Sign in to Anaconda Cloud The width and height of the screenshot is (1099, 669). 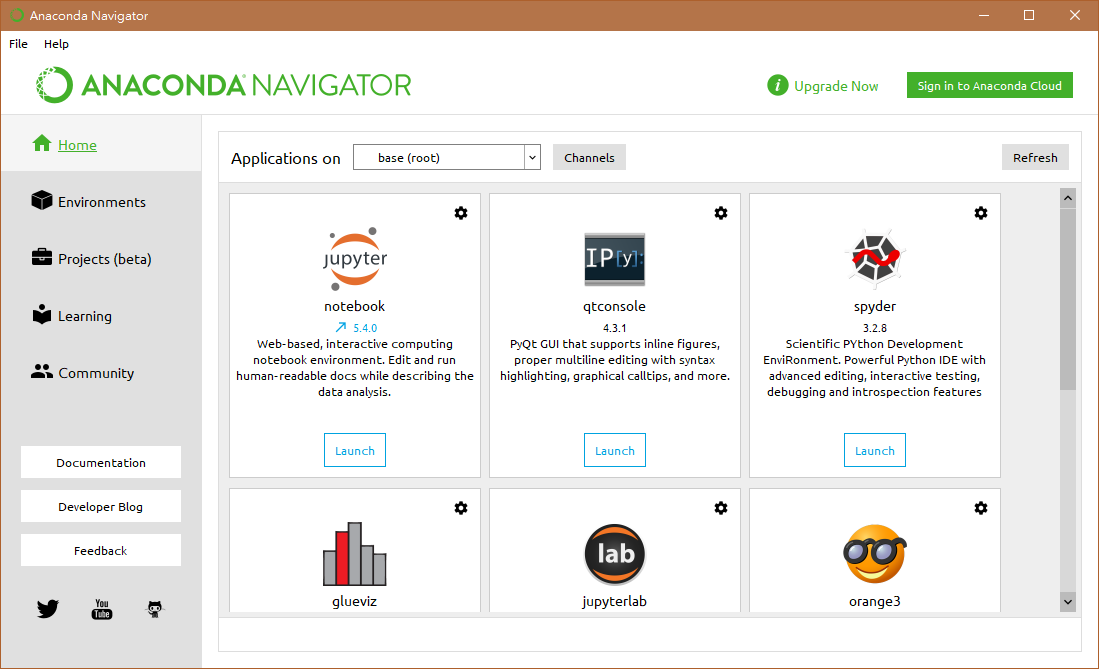click(990, 86)
